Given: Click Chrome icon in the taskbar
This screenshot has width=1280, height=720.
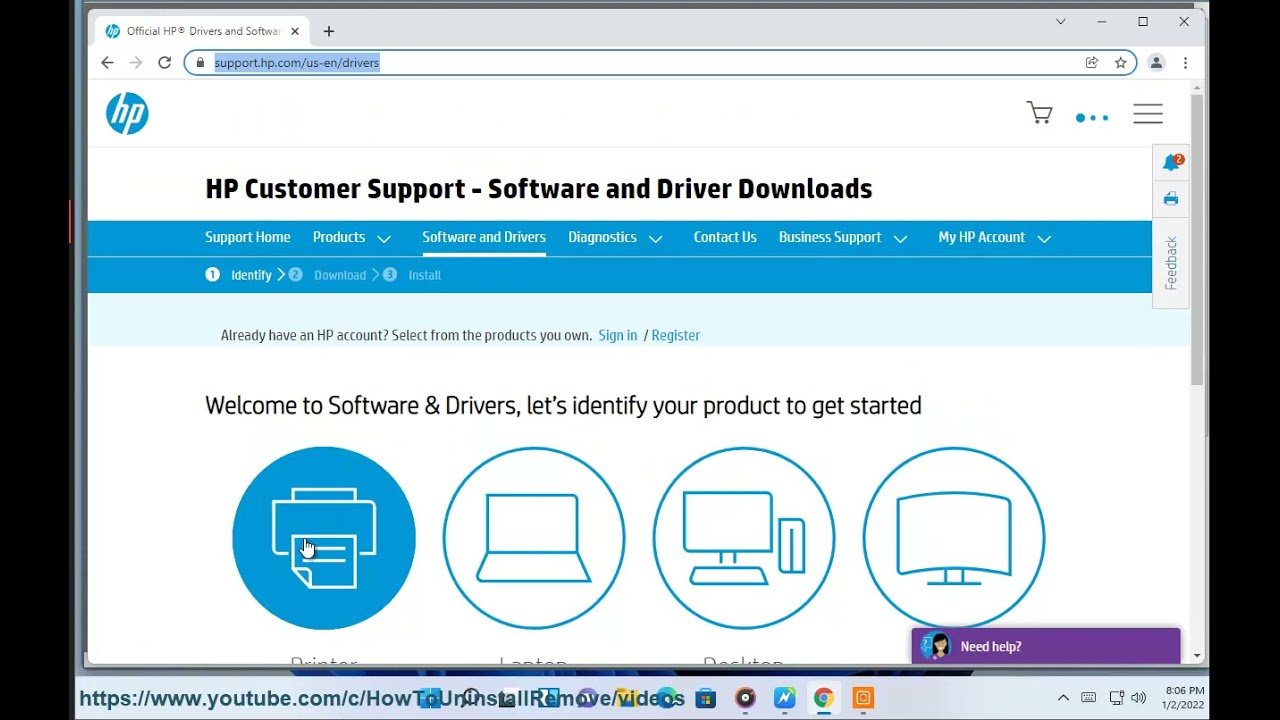Looking at the screenshot, I should 823,698.
